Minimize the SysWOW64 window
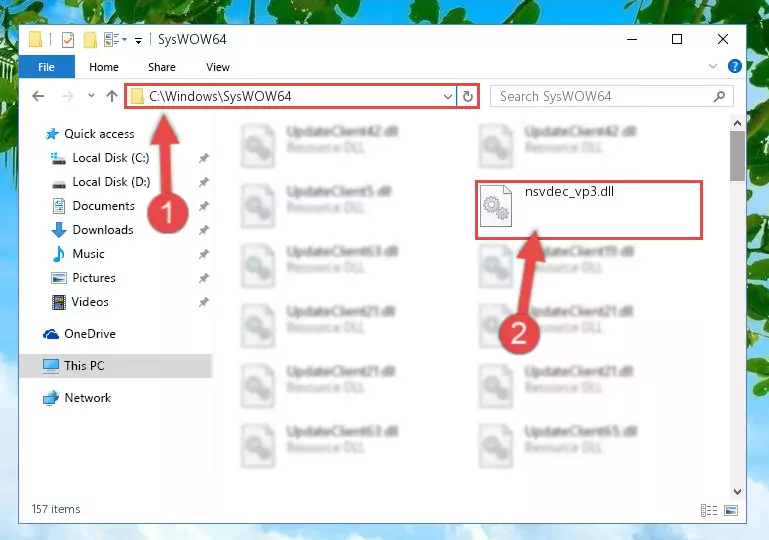 [632, 39]
